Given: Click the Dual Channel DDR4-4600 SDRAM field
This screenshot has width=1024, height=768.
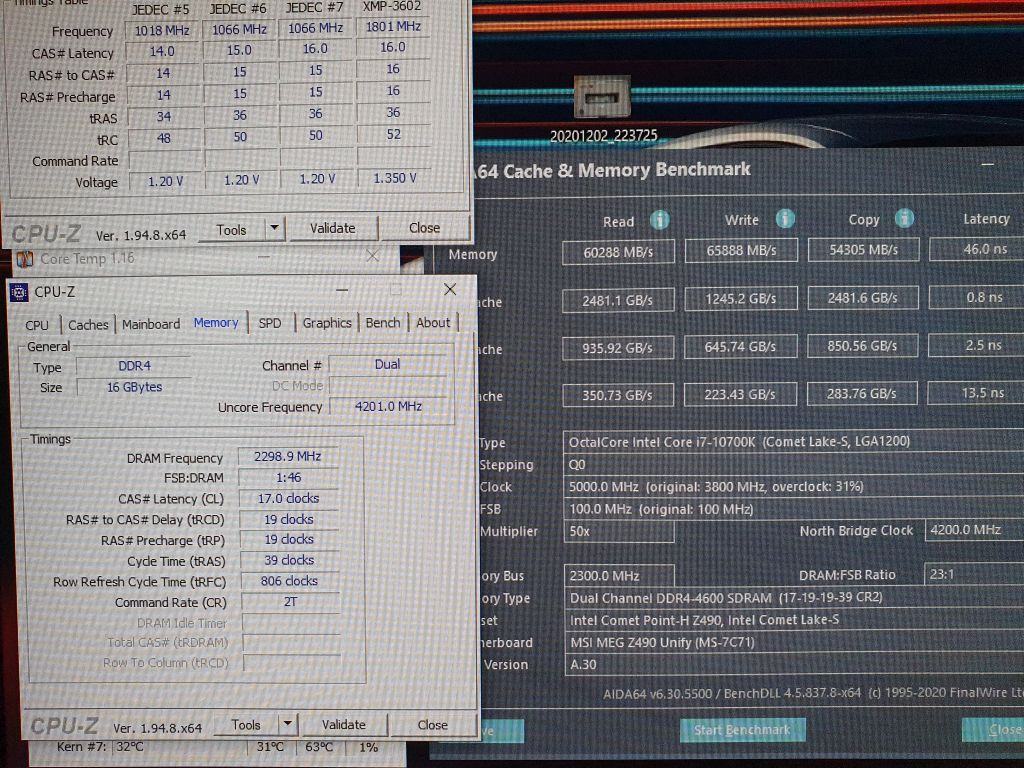Looking at the screenshot, I should point(794,598).
